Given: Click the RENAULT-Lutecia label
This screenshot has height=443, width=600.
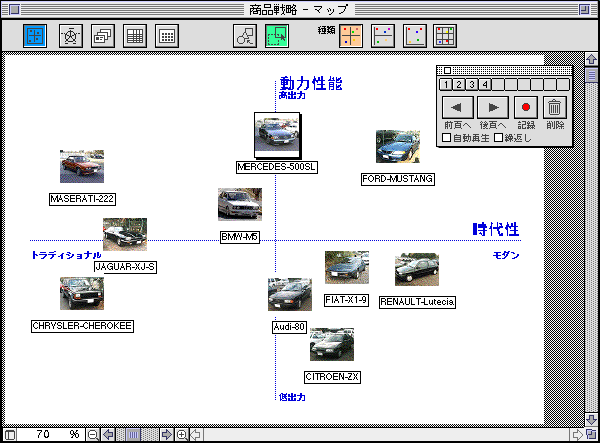Looking at the screenshot, I should coord(417,302).
